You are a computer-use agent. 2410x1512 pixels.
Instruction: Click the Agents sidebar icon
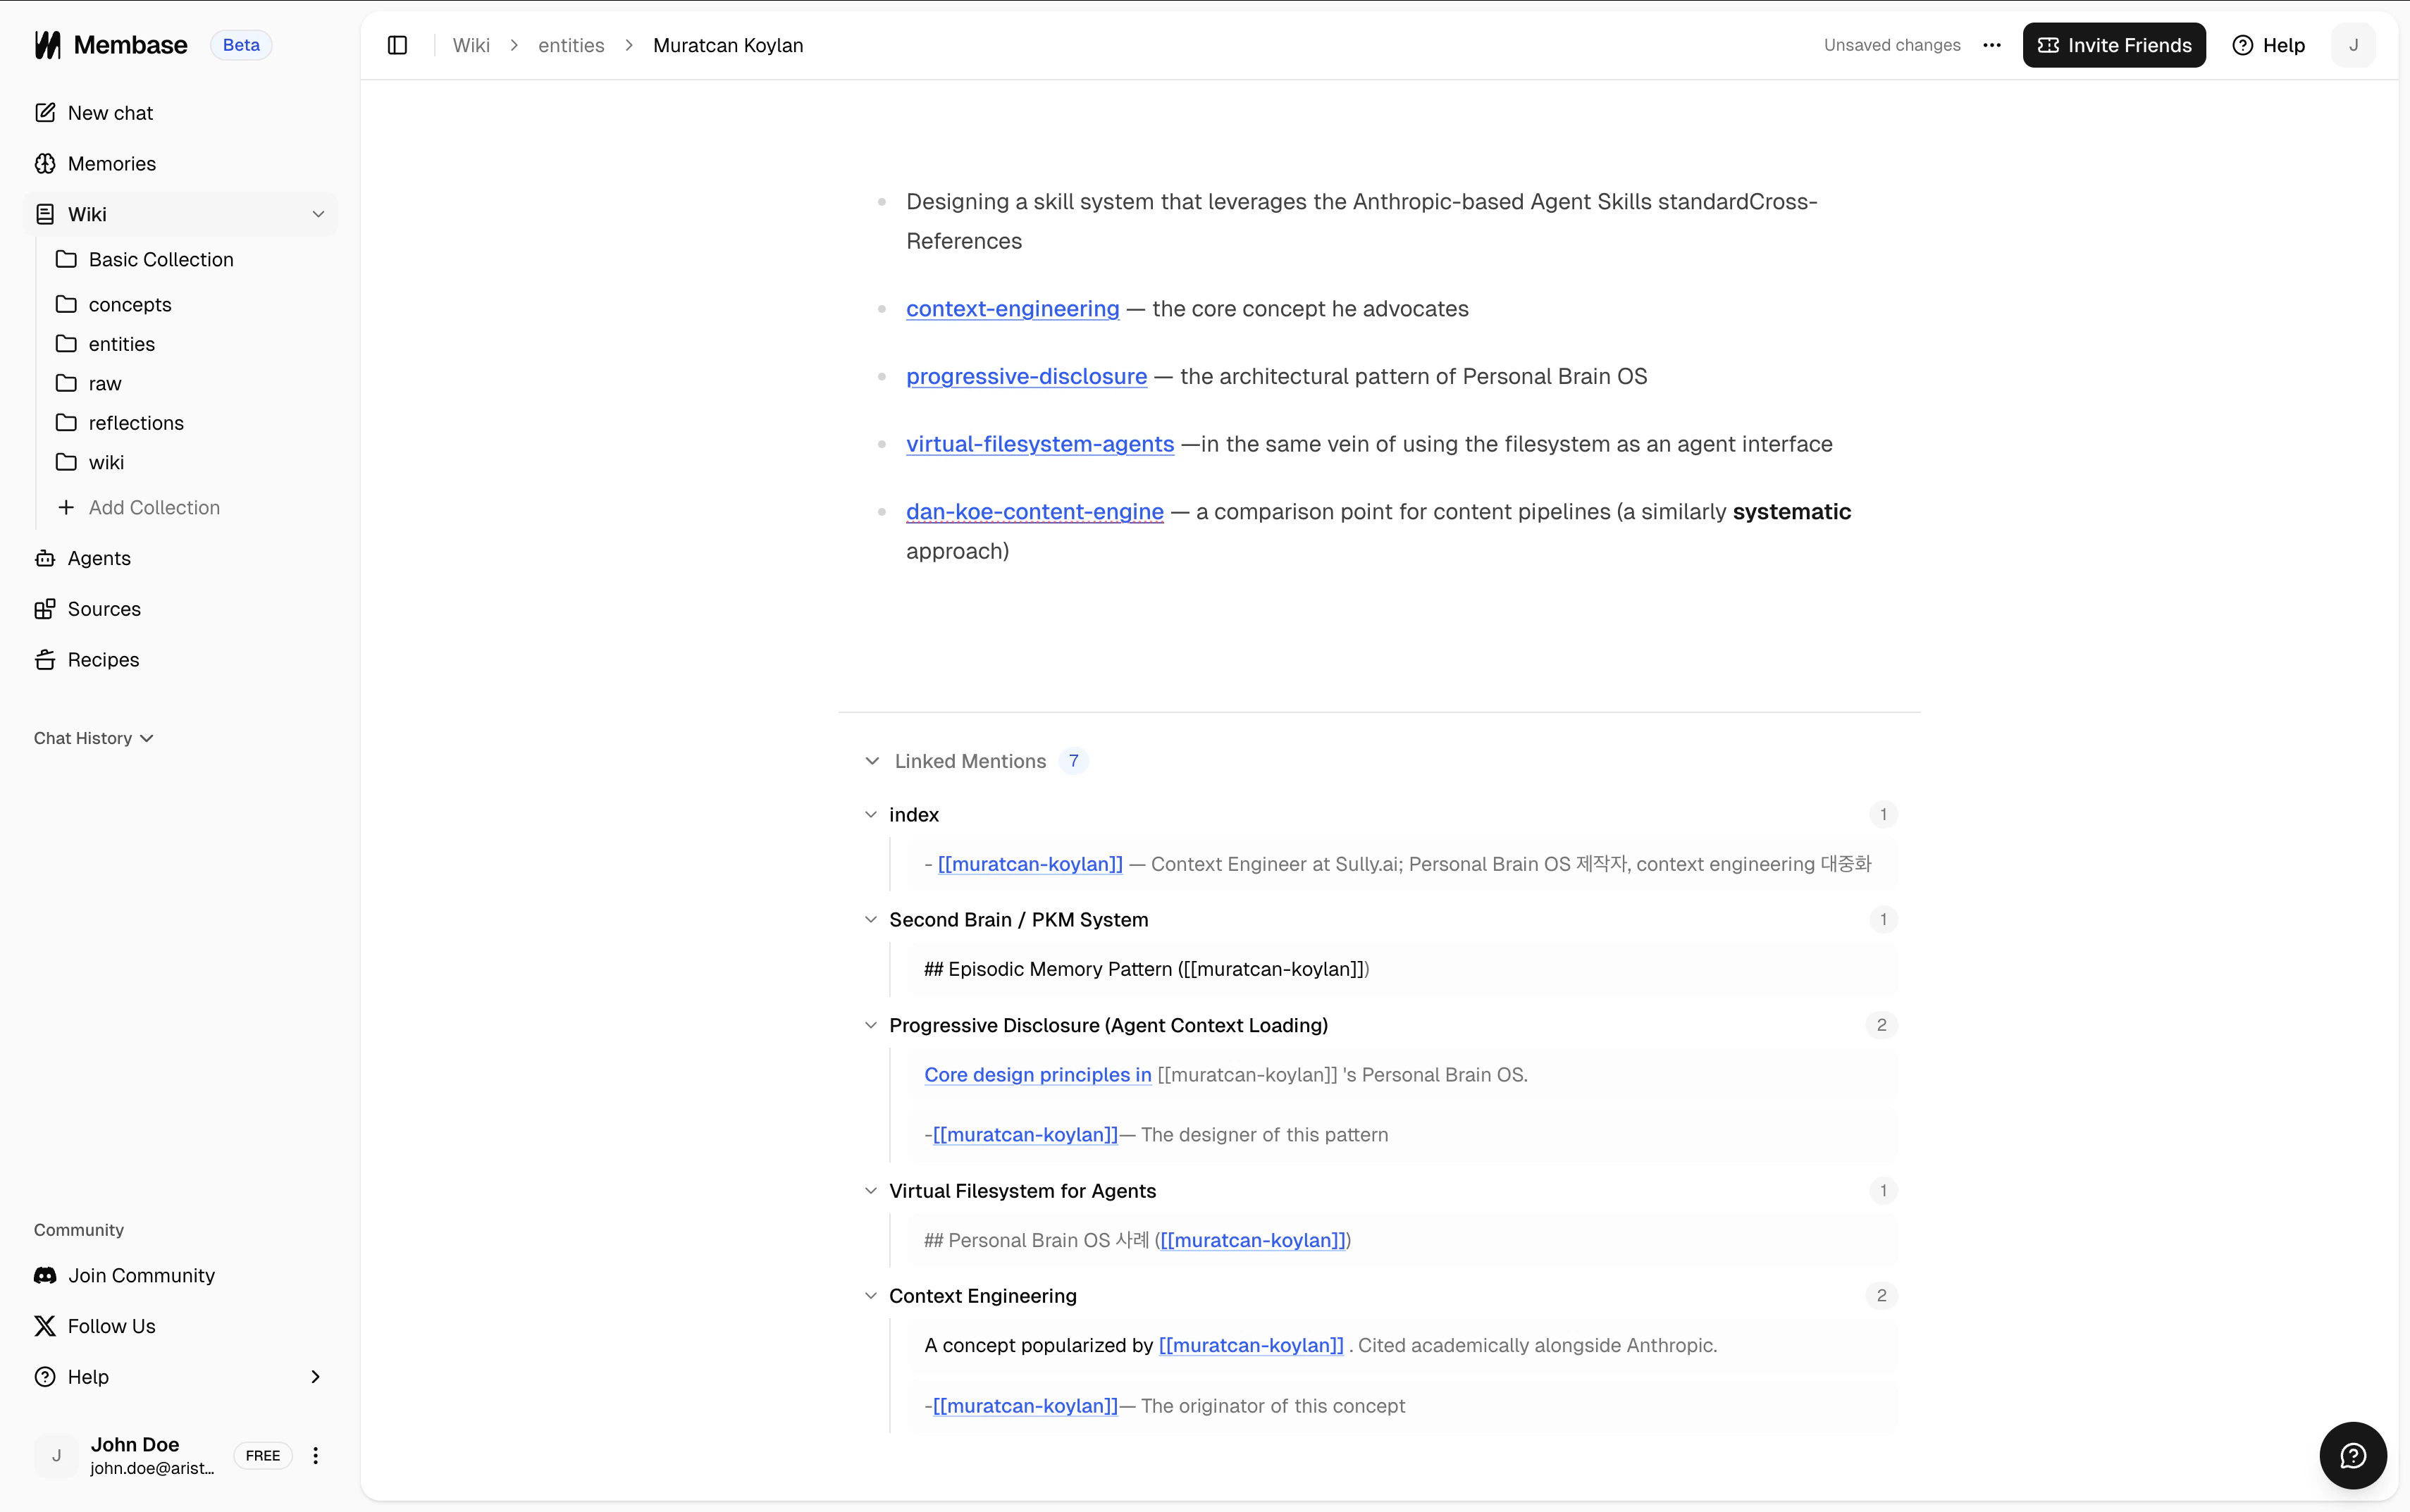coord(45,558)
